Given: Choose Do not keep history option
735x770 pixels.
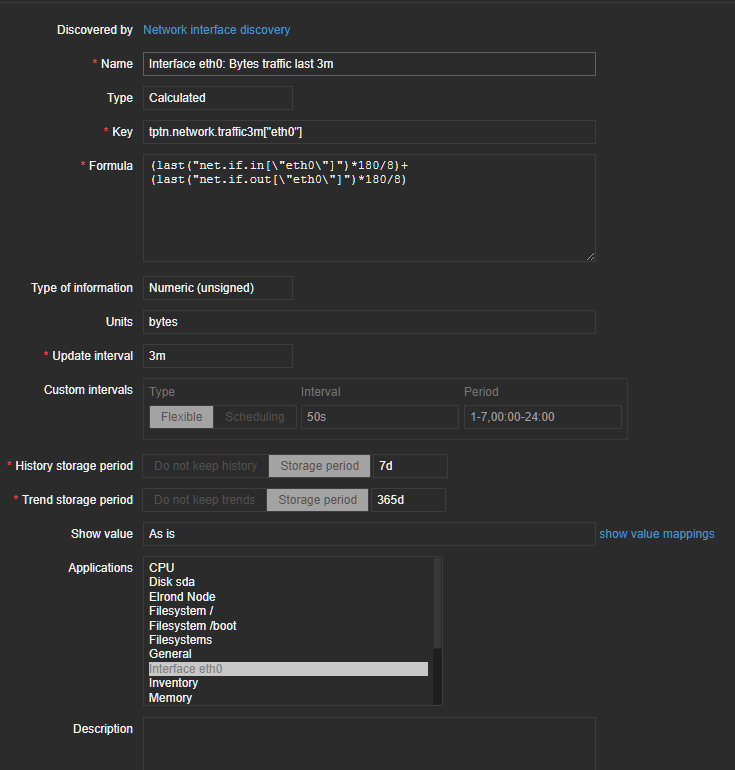Looking at the screenshot, I should pos(205,466).
